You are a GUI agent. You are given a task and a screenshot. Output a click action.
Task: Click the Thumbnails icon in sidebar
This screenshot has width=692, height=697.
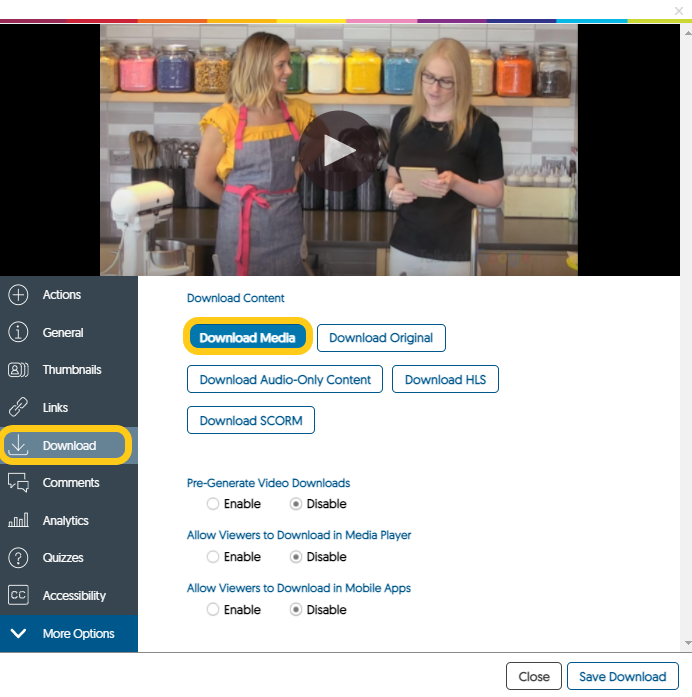[x=18, y=370]
